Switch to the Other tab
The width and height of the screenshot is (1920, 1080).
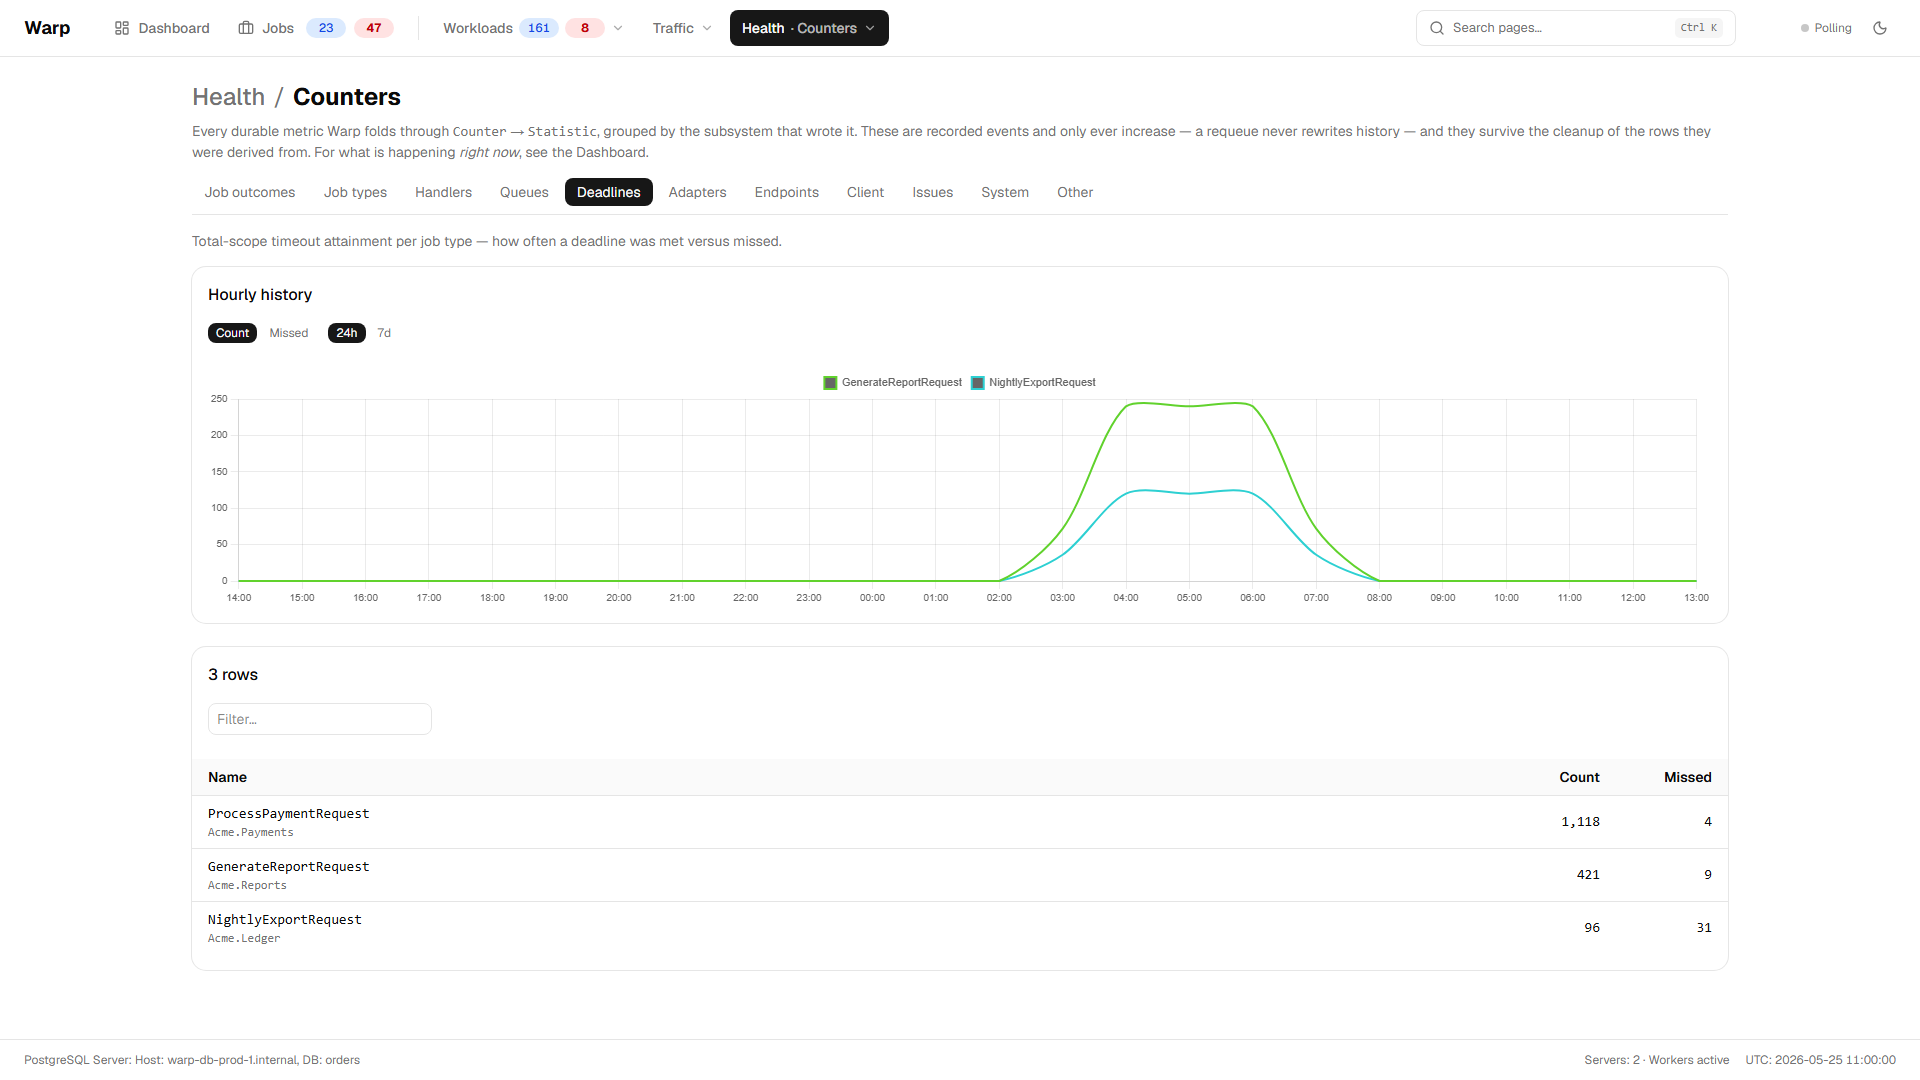[x=1075, y=192]
